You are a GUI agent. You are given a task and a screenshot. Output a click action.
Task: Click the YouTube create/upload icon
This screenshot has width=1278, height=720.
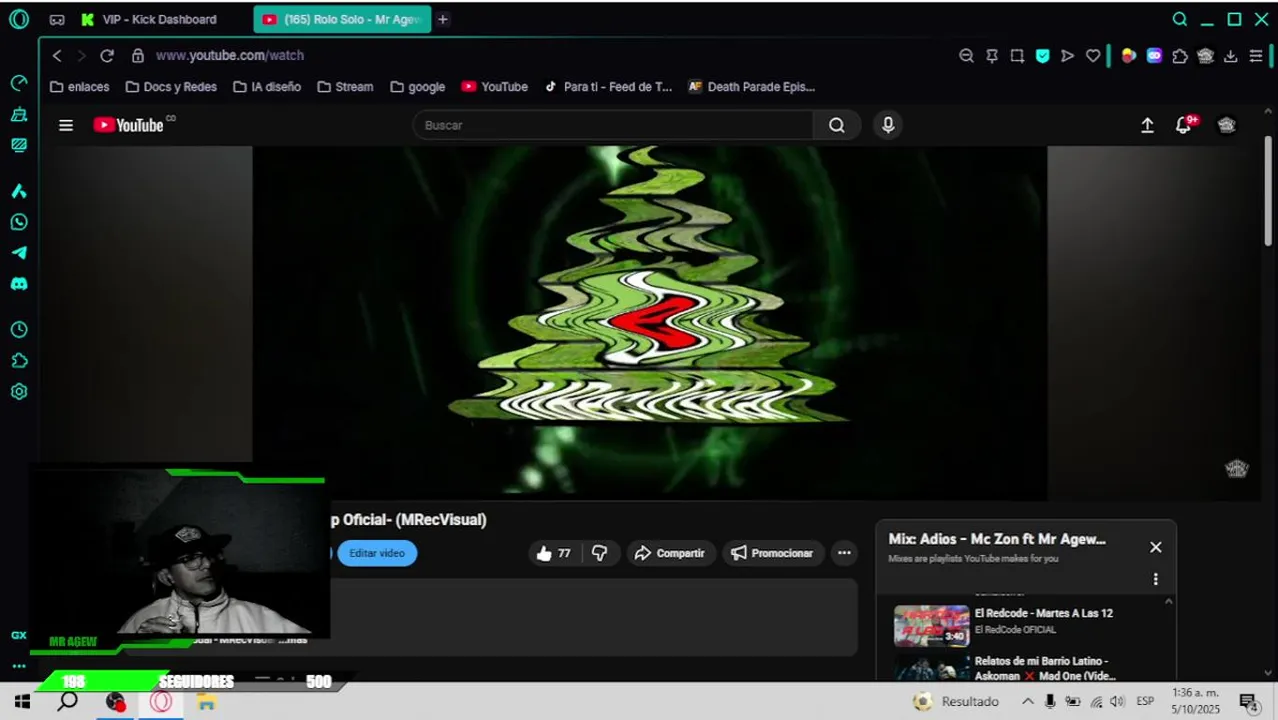point(1147,125)
